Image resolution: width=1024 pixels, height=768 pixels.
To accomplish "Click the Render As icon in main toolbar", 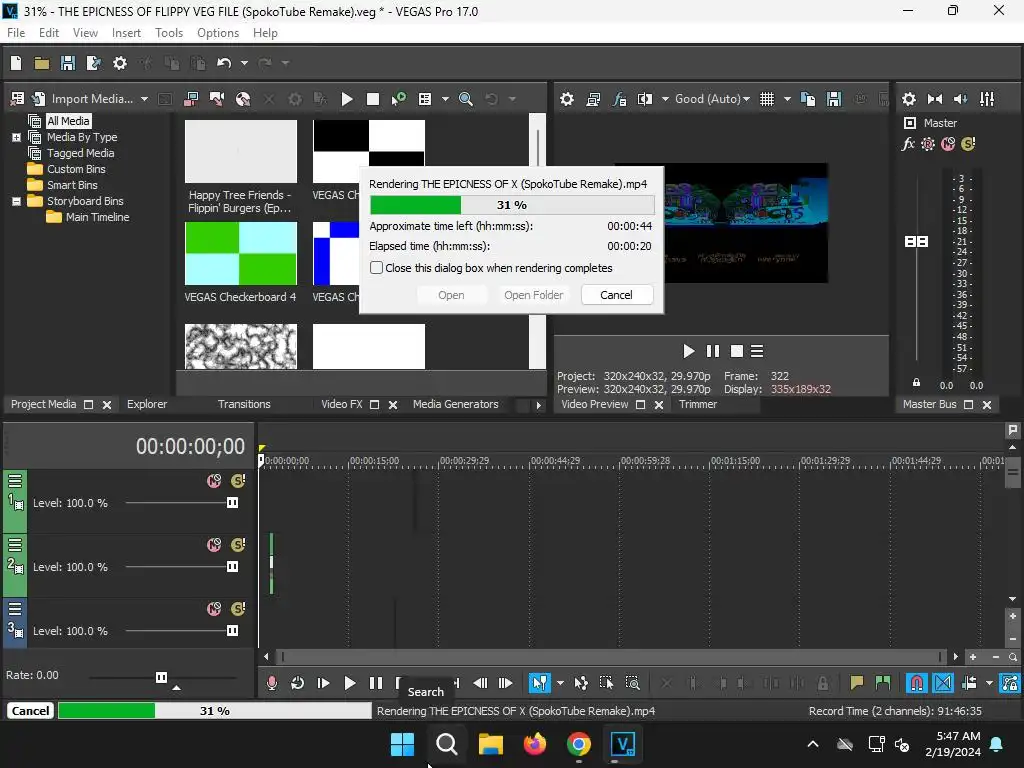I will click(94, 63).
